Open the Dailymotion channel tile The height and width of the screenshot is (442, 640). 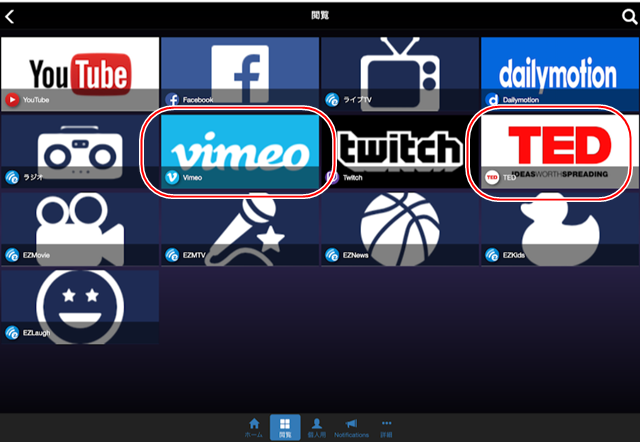click(x=560, y=74)
